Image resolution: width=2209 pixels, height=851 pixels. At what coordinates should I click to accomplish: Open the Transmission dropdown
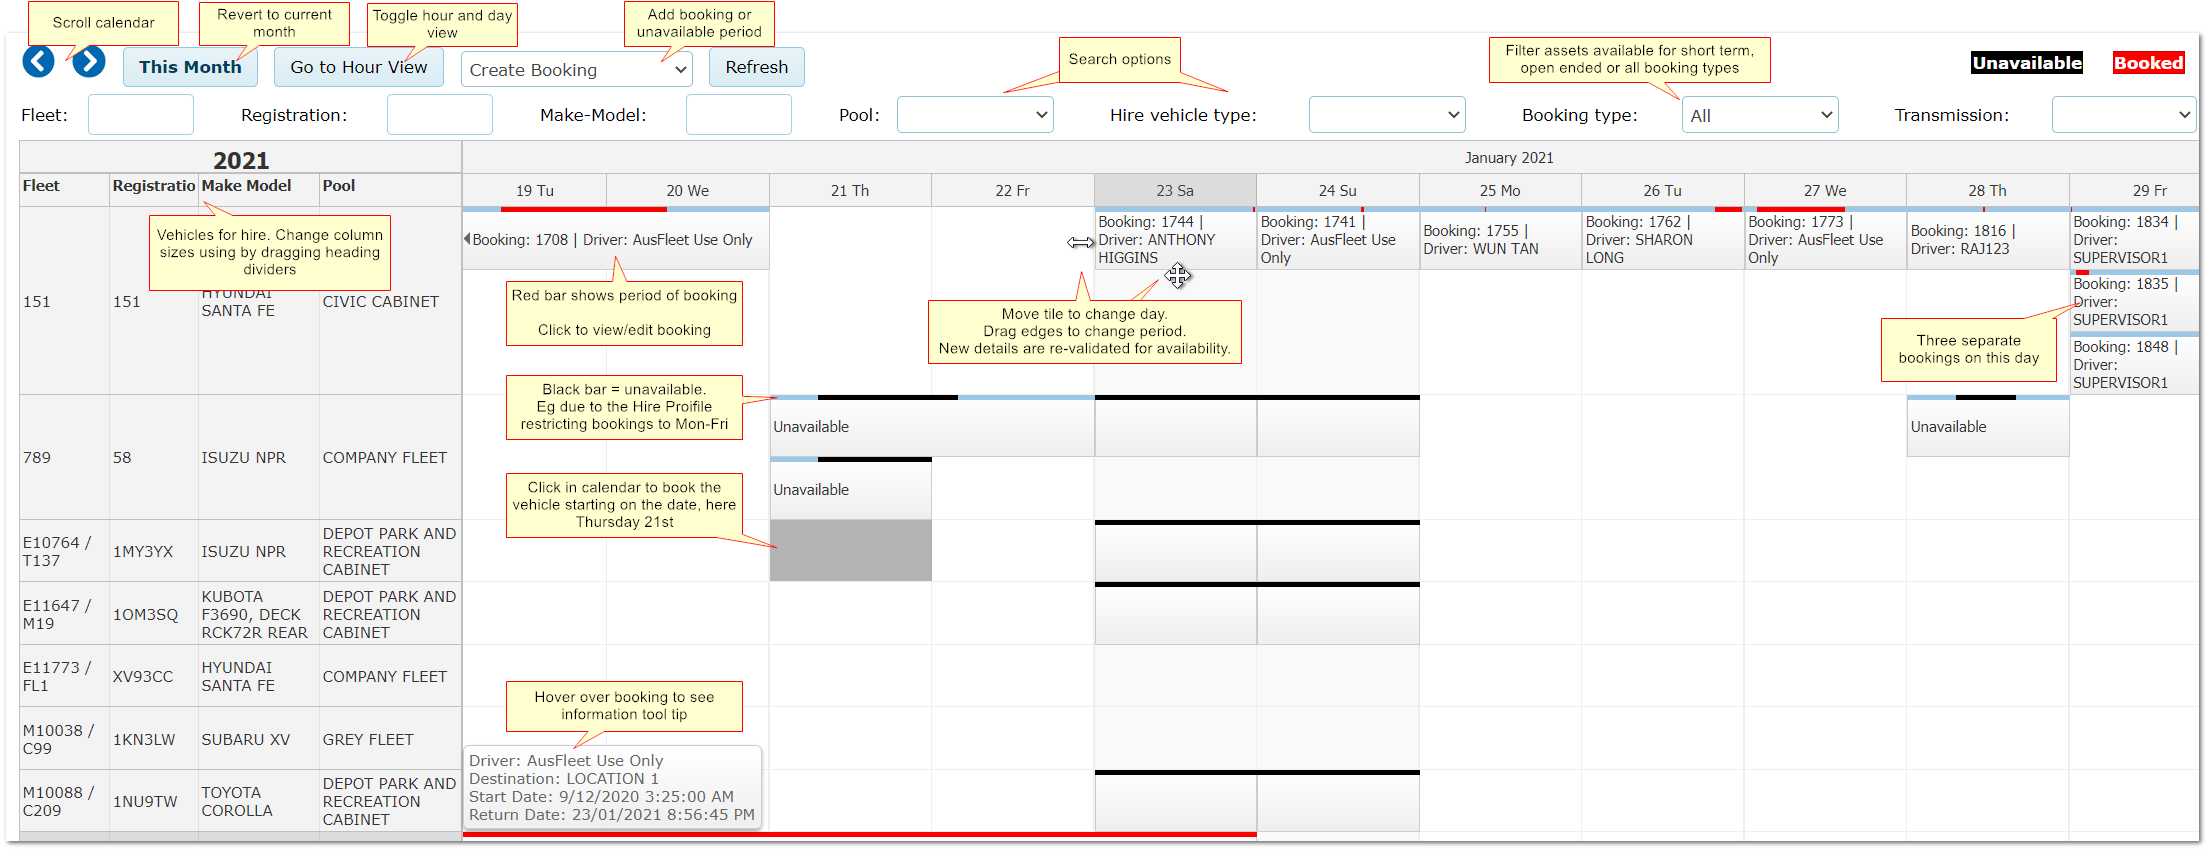point(2122,115)
